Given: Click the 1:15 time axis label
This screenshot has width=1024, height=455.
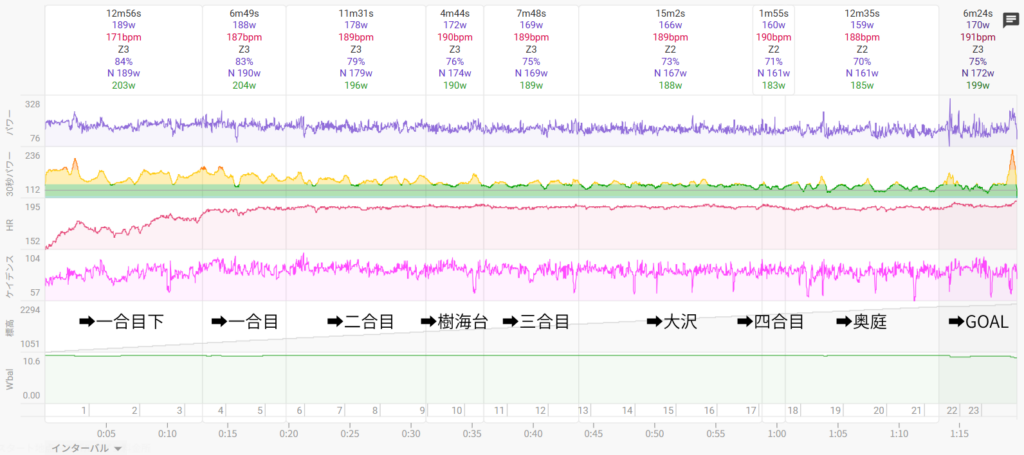Looking at the screenshot, I should click(x=960, y=433).
